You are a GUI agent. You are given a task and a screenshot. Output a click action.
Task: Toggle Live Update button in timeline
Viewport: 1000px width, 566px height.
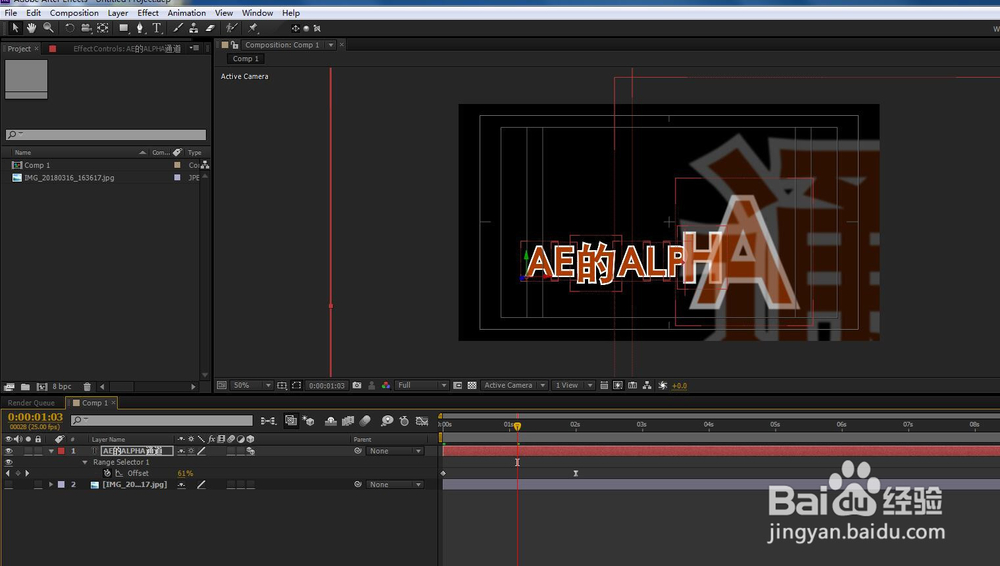(291, 421)
